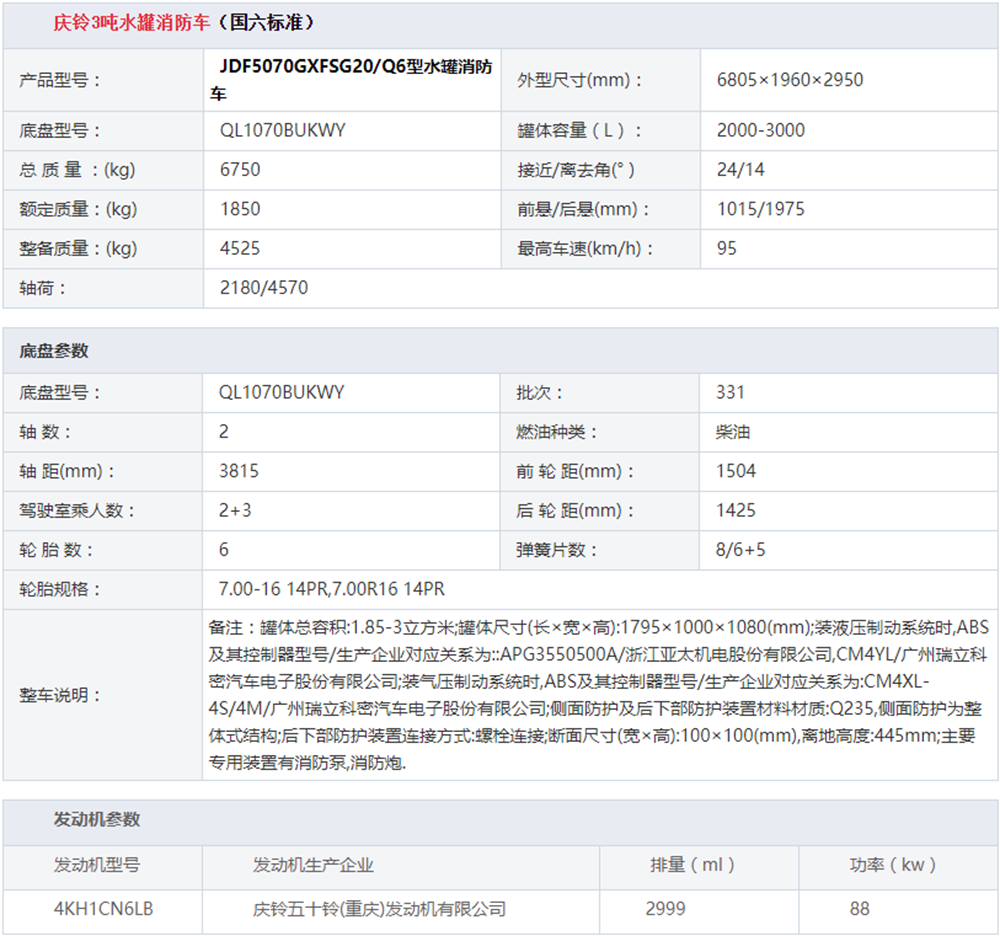Click the 产品型号 label
The width and height of the screenshot is (1000, 936).
point(59,80)
